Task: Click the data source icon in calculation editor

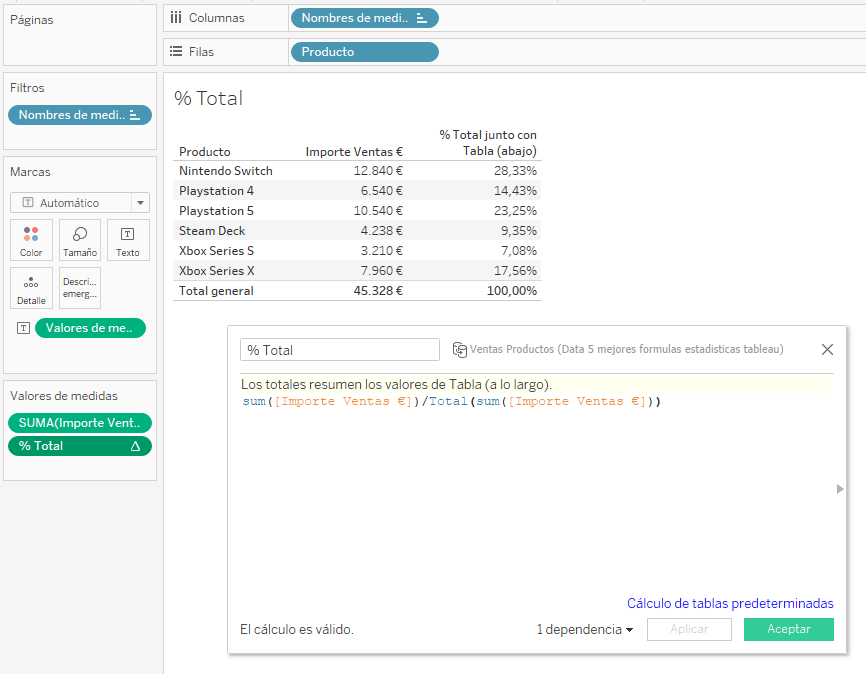Action: (x=460, y=350)
